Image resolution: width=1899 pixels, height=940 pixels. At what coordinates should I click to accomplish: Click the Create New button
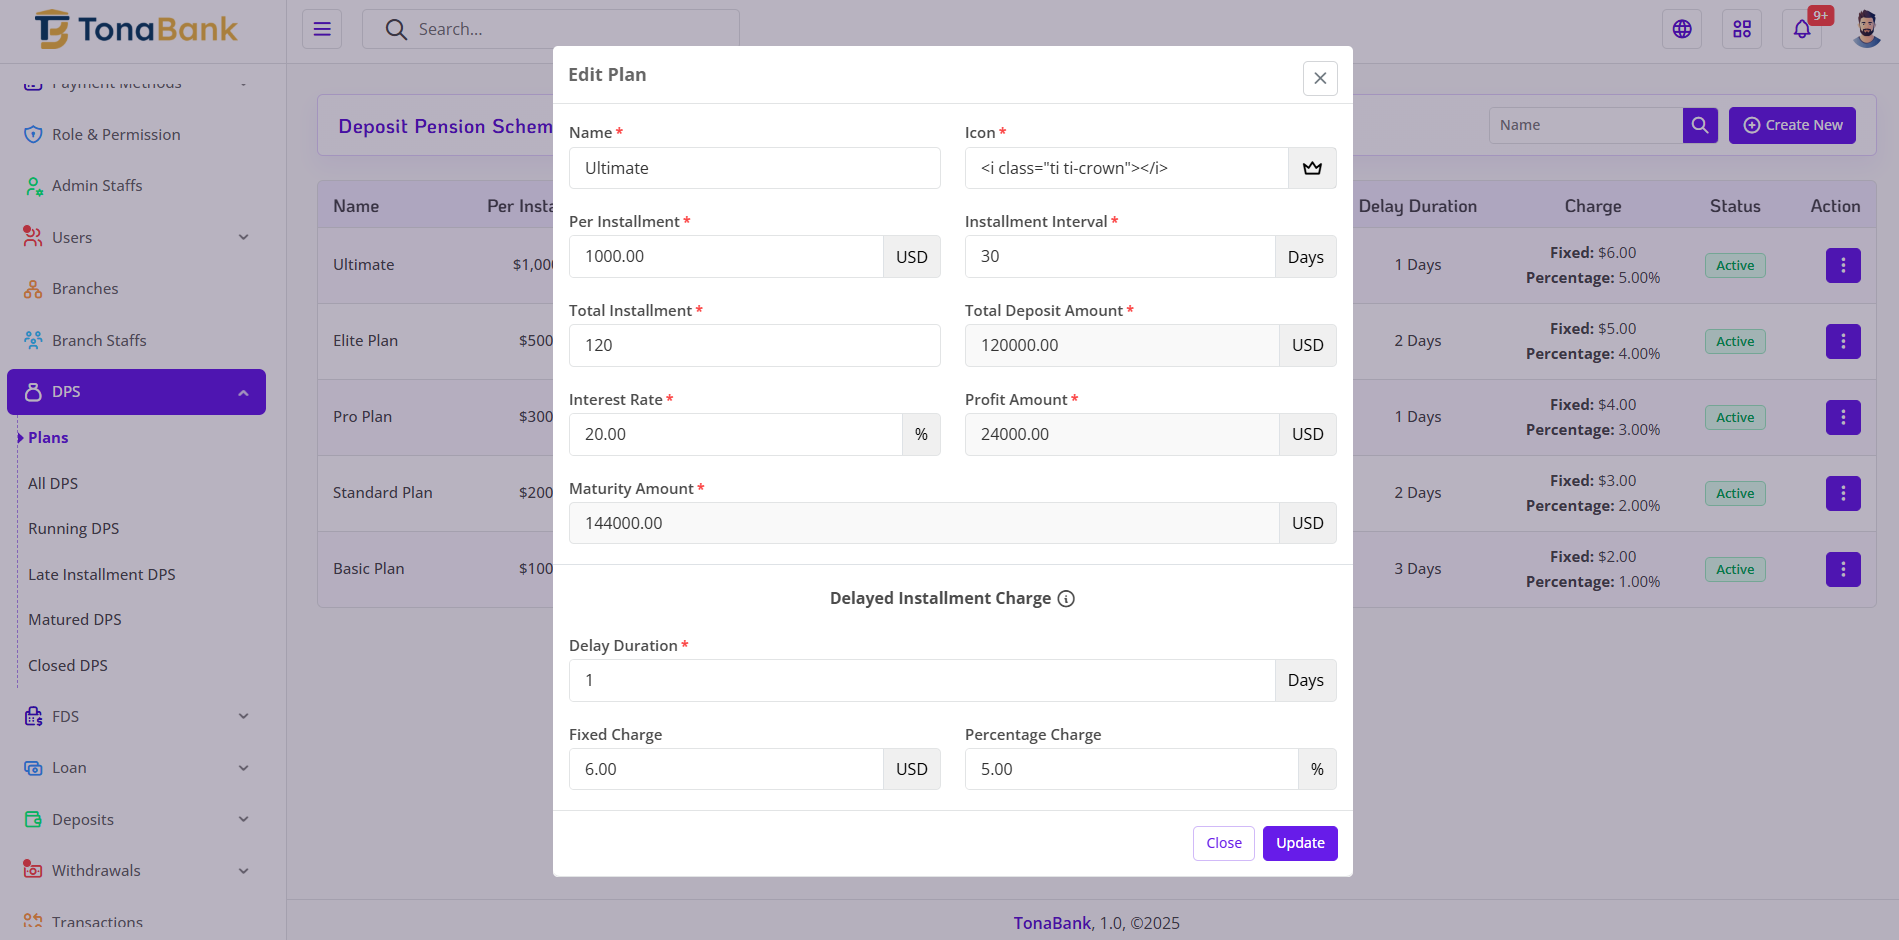click(1792, 125)
